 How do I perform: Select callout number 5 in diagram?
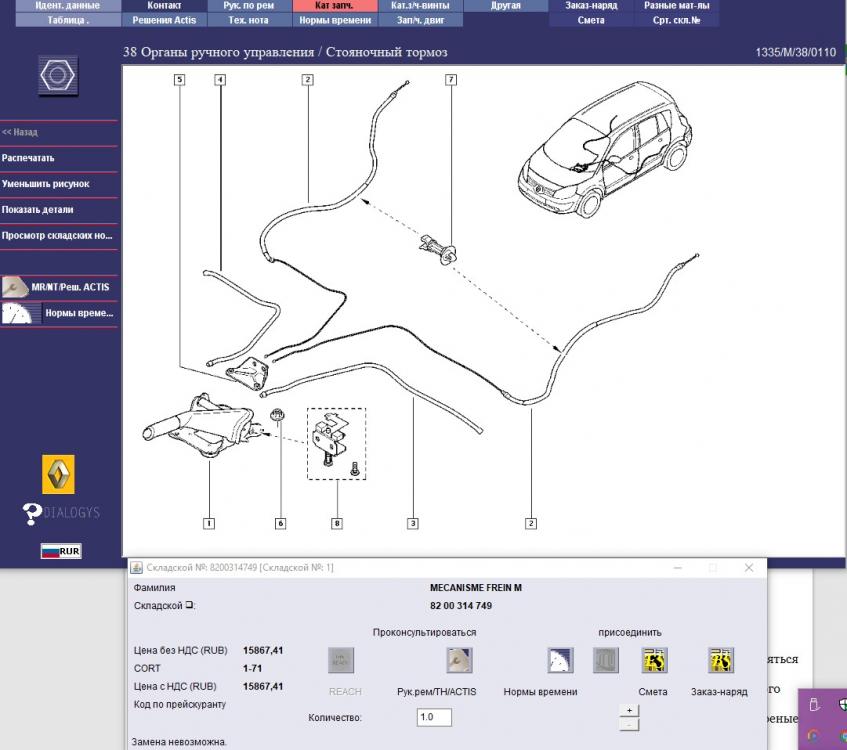tap(179, 80)
